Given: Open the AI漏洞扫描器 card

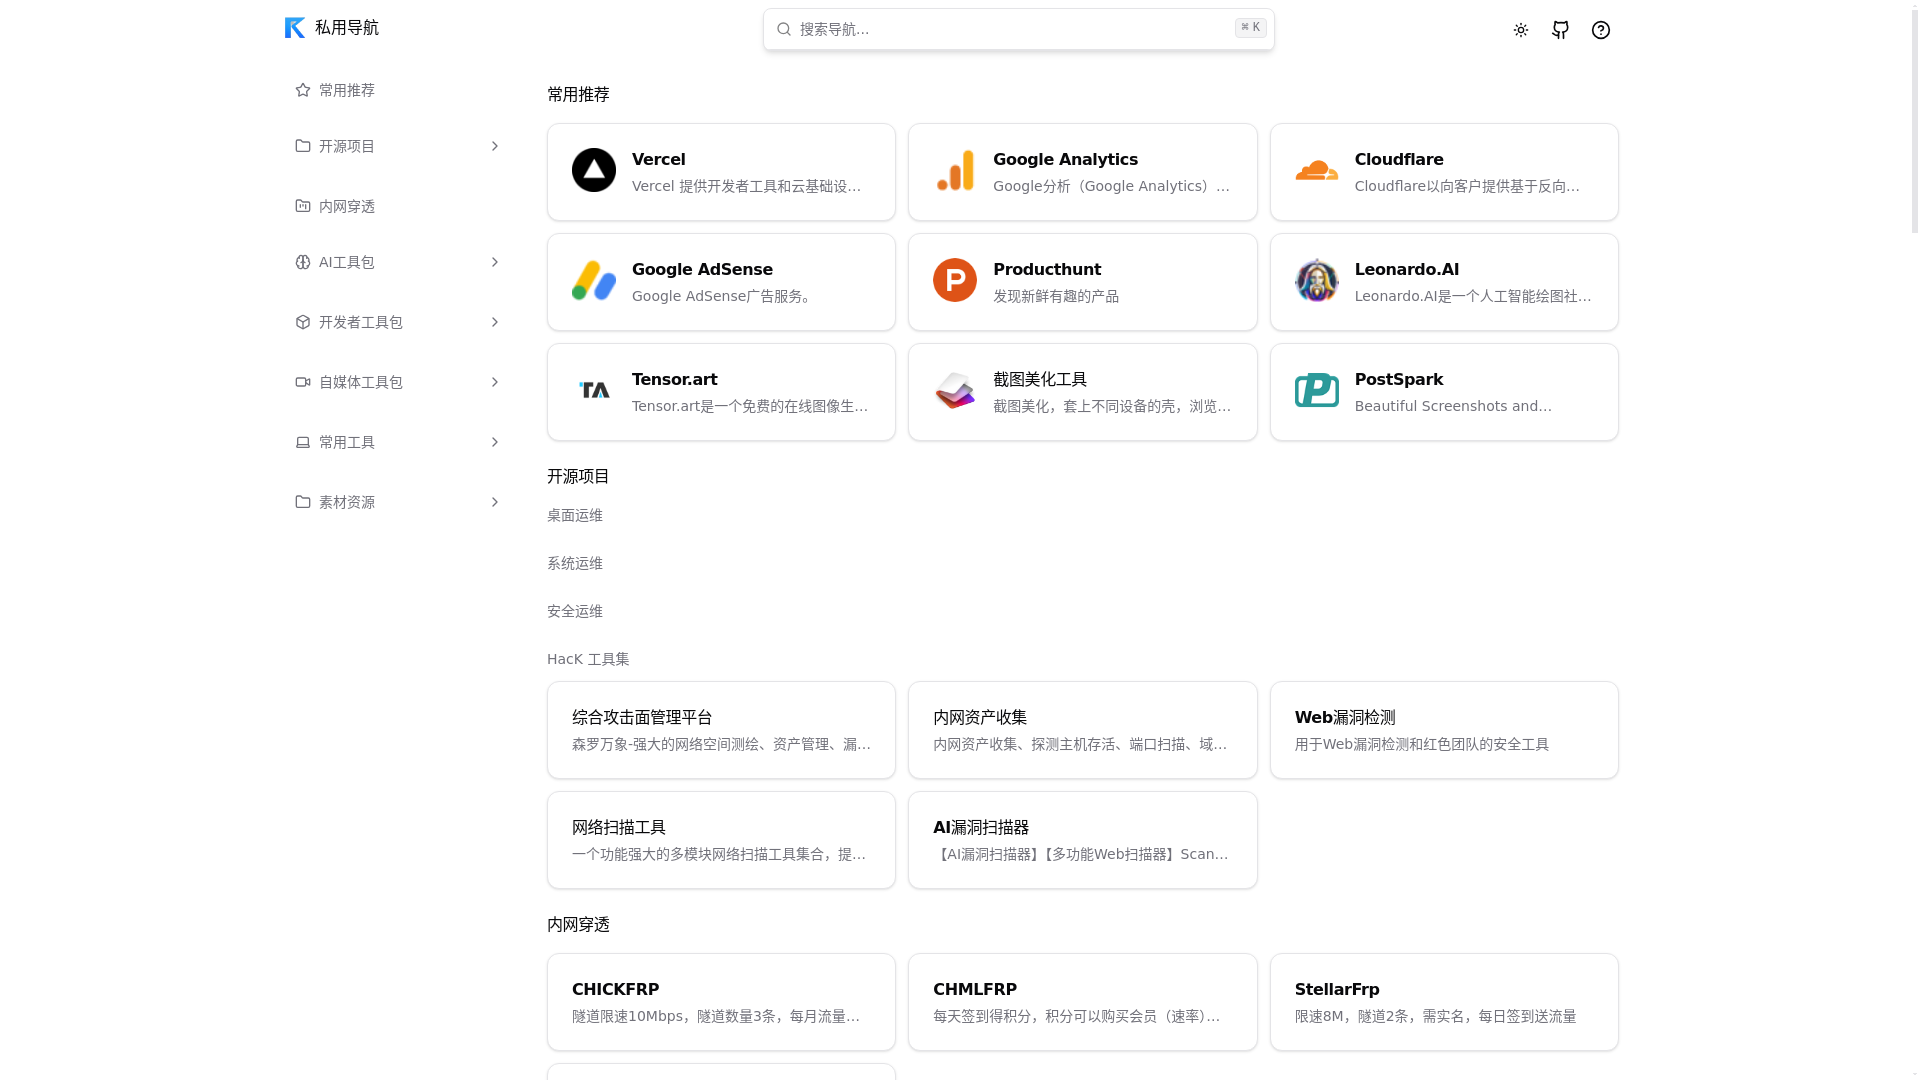Looking at the screenshot, I should [1082, 840].
